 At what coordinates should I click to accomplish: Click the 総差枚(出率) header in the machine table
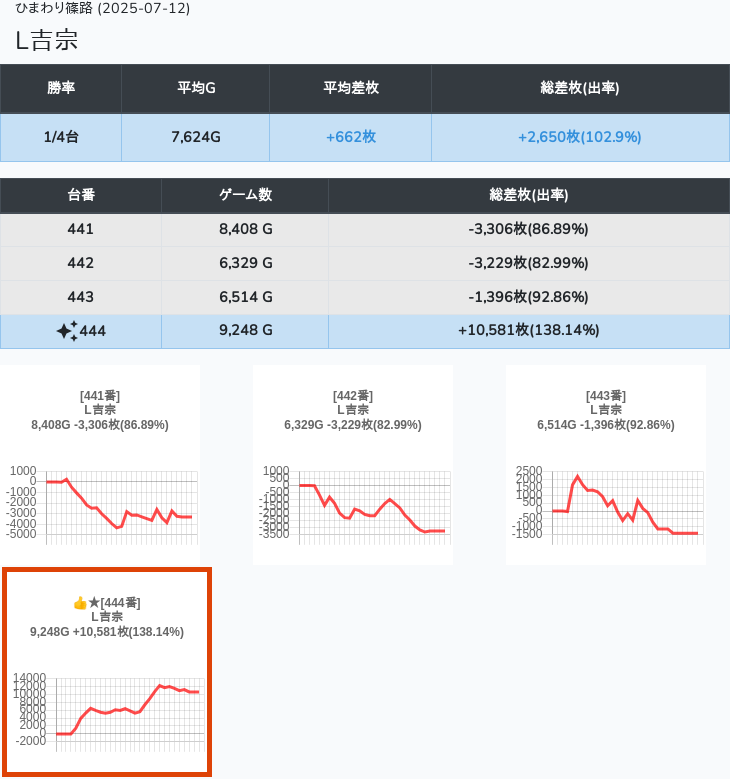coord(528,195)
